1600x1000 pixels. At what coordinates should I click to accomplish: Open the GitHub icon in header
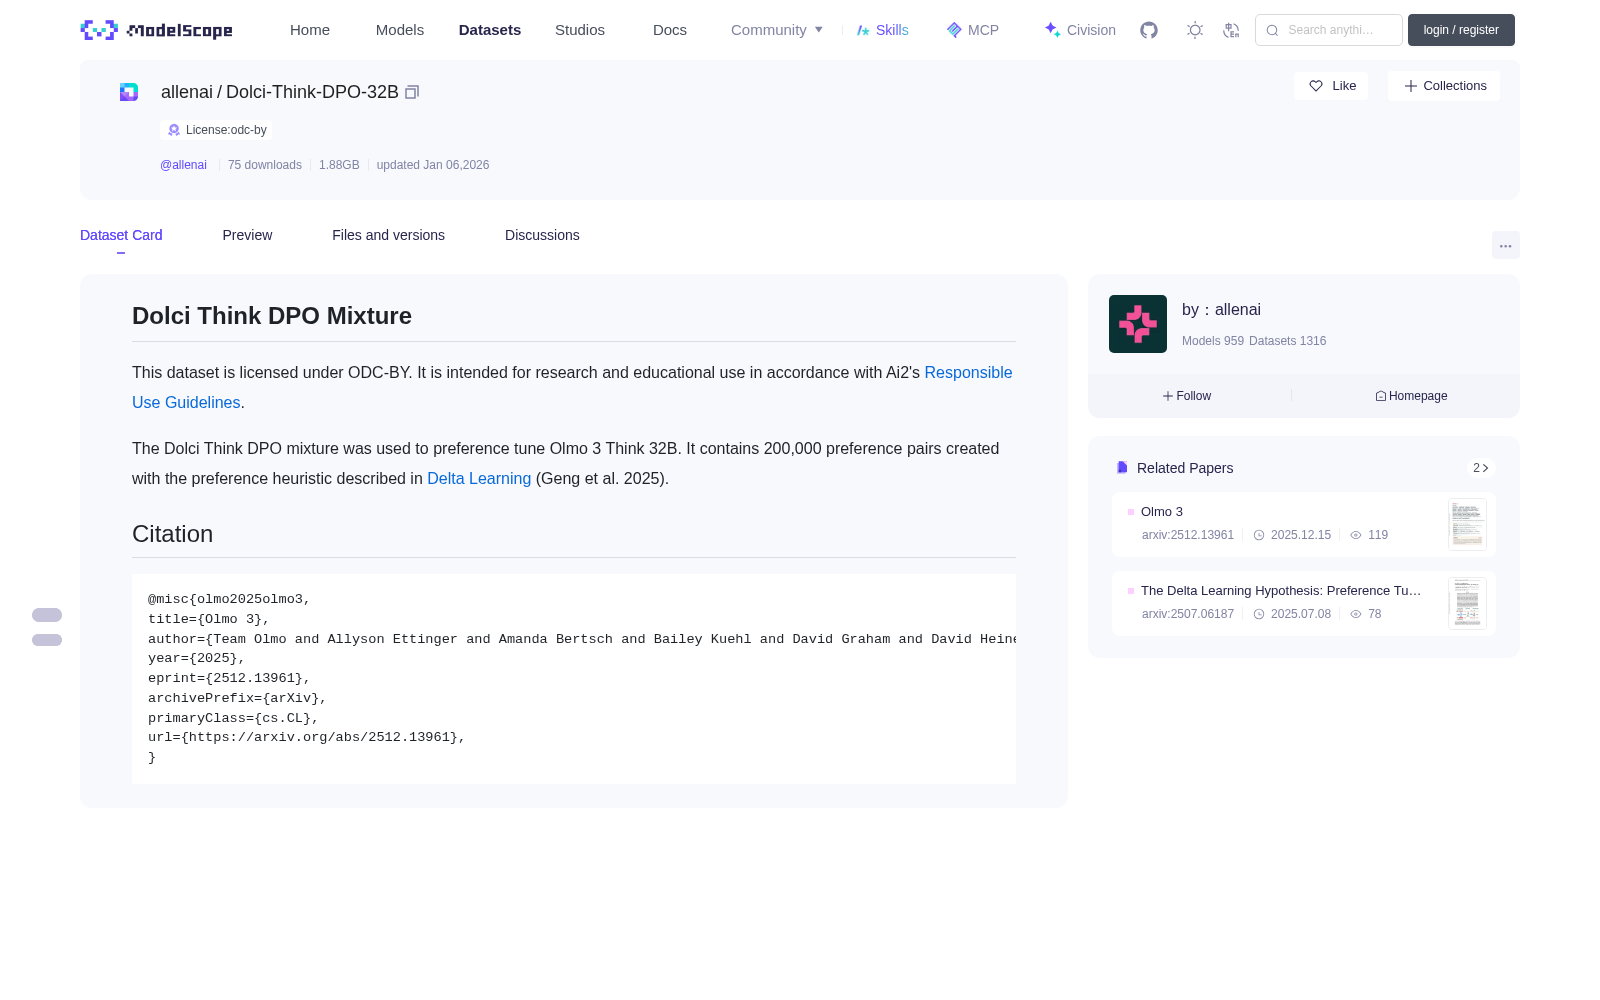point(1149,30)
